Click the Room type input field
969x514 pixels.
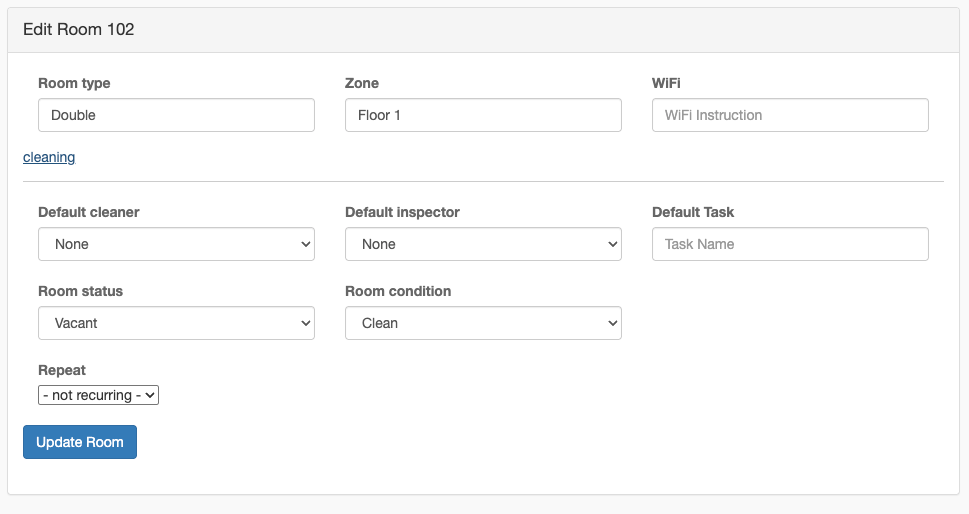(x=176, y=115)
